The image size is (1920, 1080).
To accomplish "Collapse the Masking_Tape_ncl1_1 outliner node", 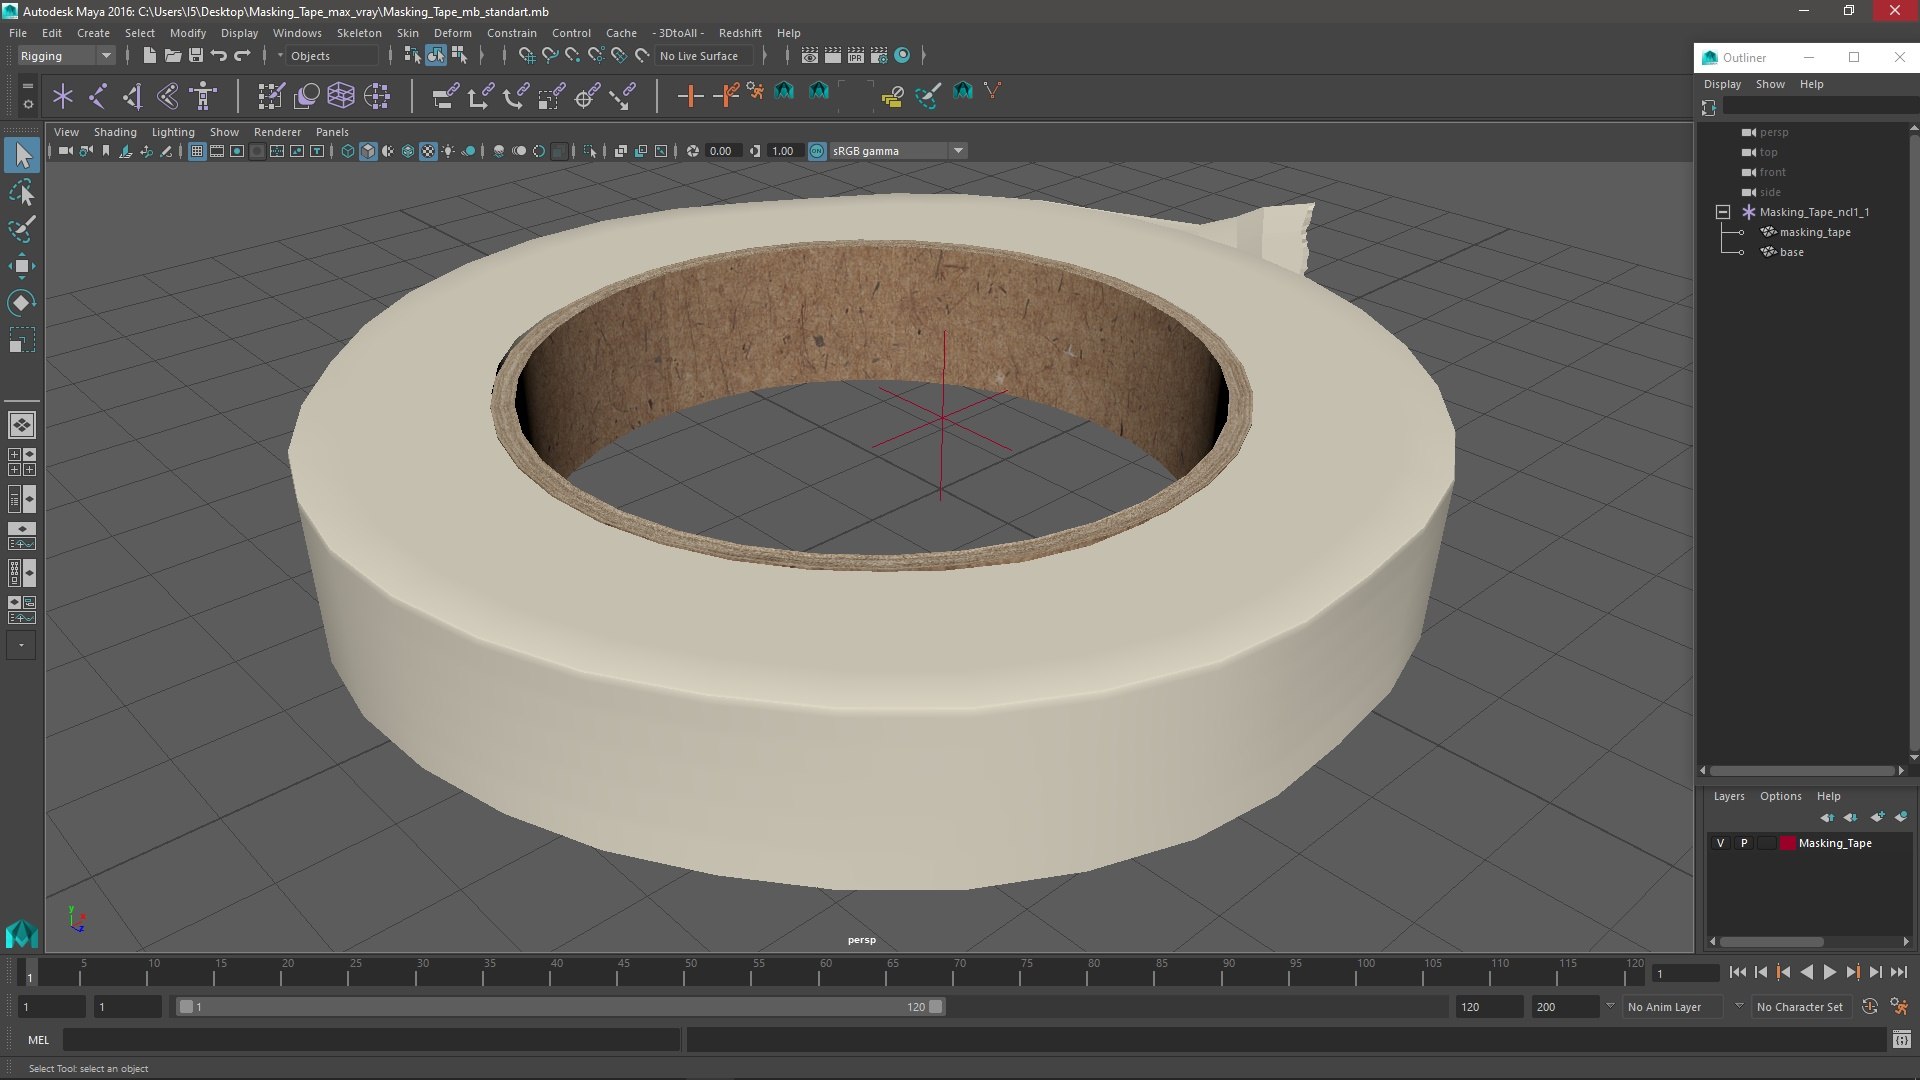I will tap(1723, 212).
